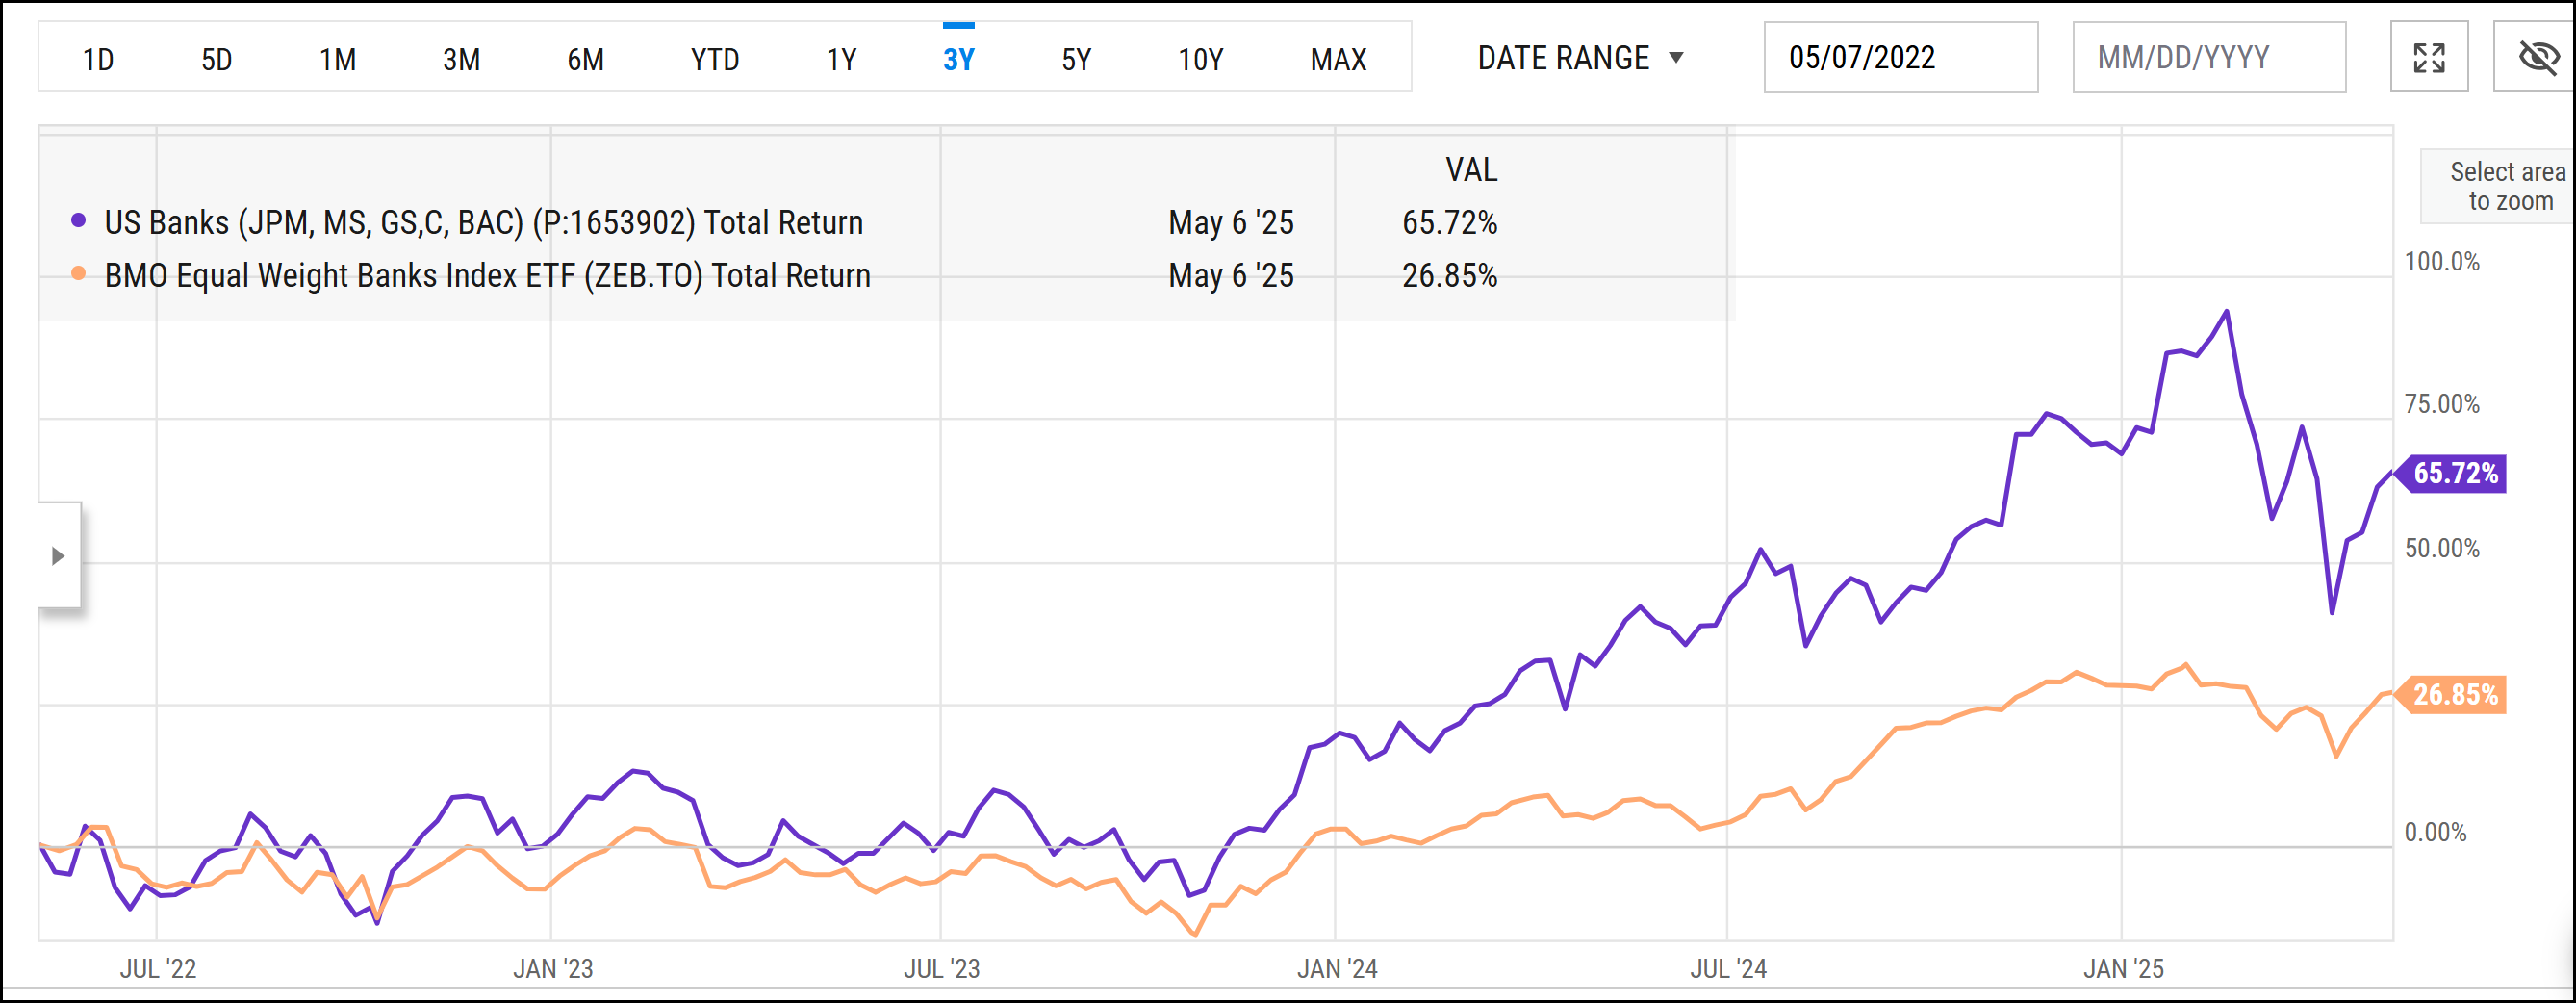The width and height of the screenshot is (2576, 1003).
Task: Click the 75.00% y-axis label
Action: point(2442,404)
